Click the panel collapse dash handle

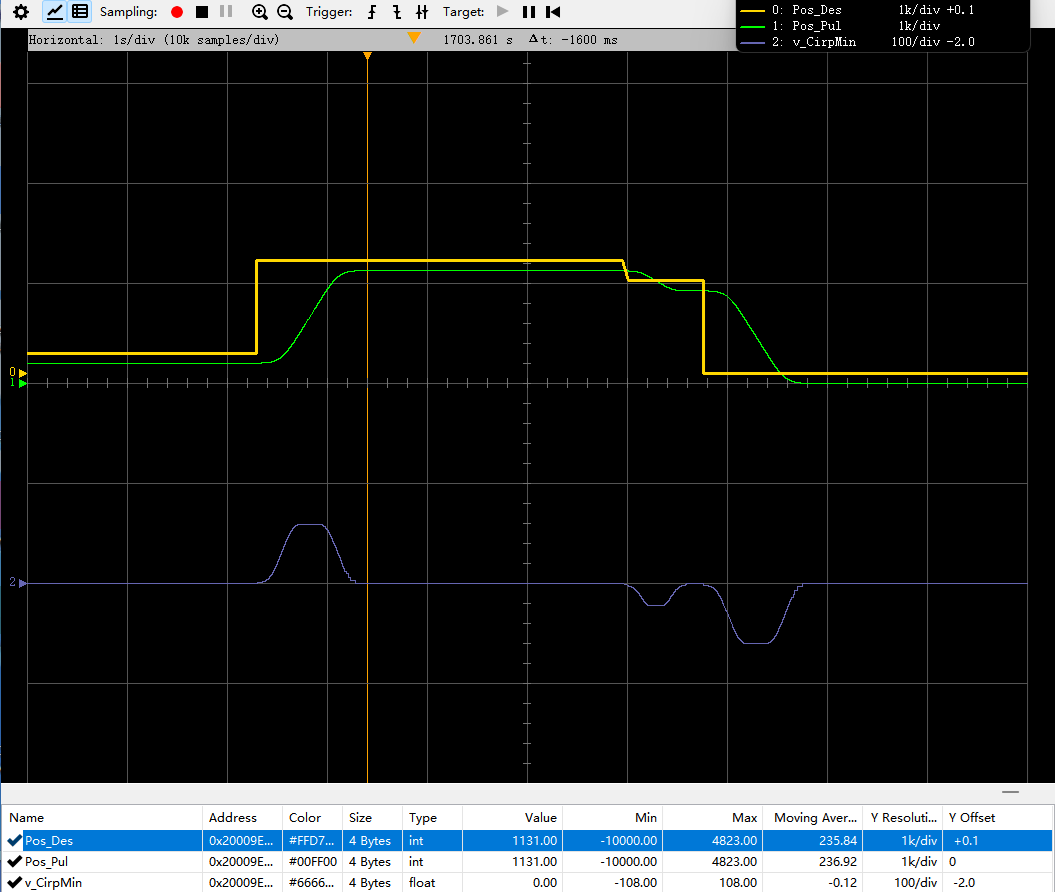[1010, 792]
